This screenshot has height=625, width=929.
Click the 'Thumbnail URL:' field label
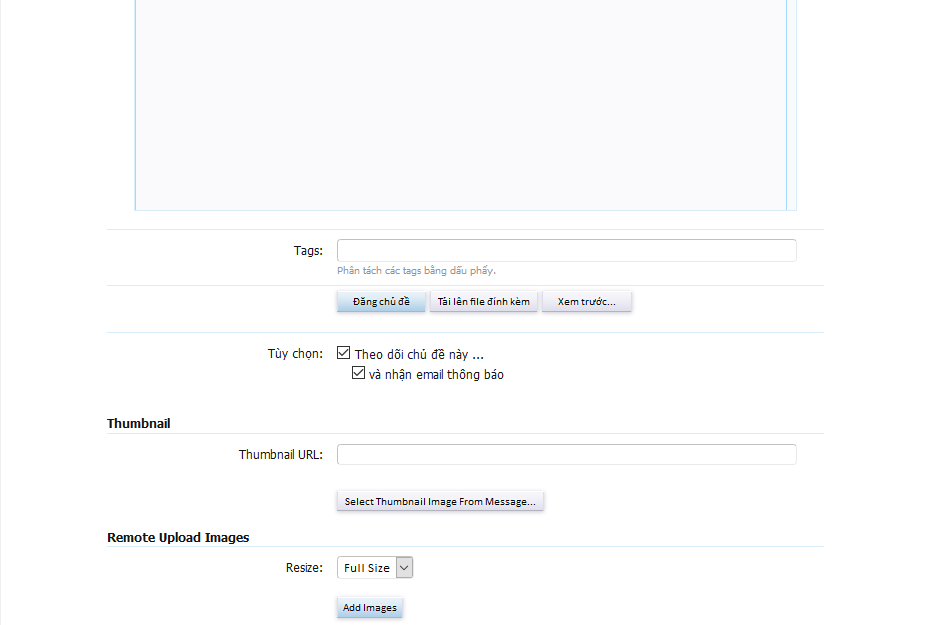280,455
